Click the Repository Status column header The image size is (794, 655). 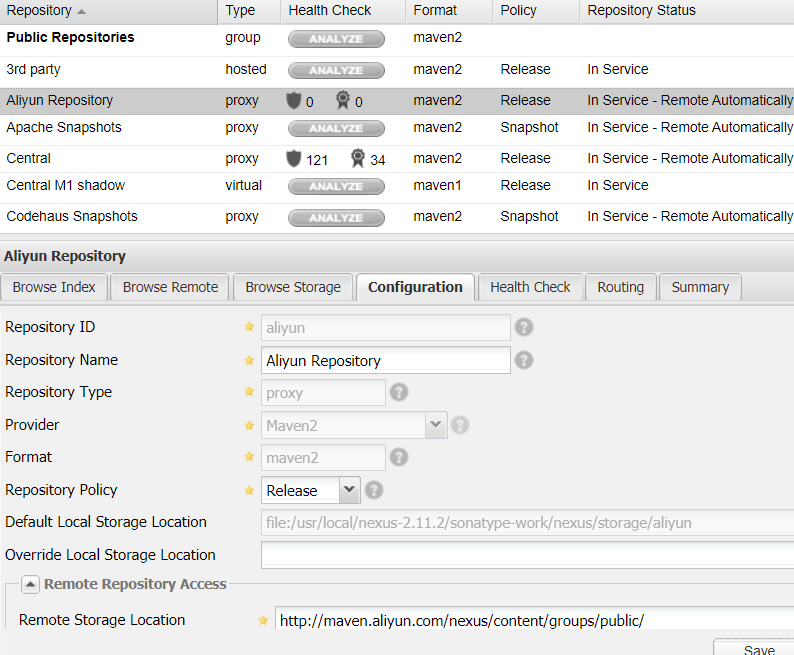pyautogui.click(x=687, y=11)
